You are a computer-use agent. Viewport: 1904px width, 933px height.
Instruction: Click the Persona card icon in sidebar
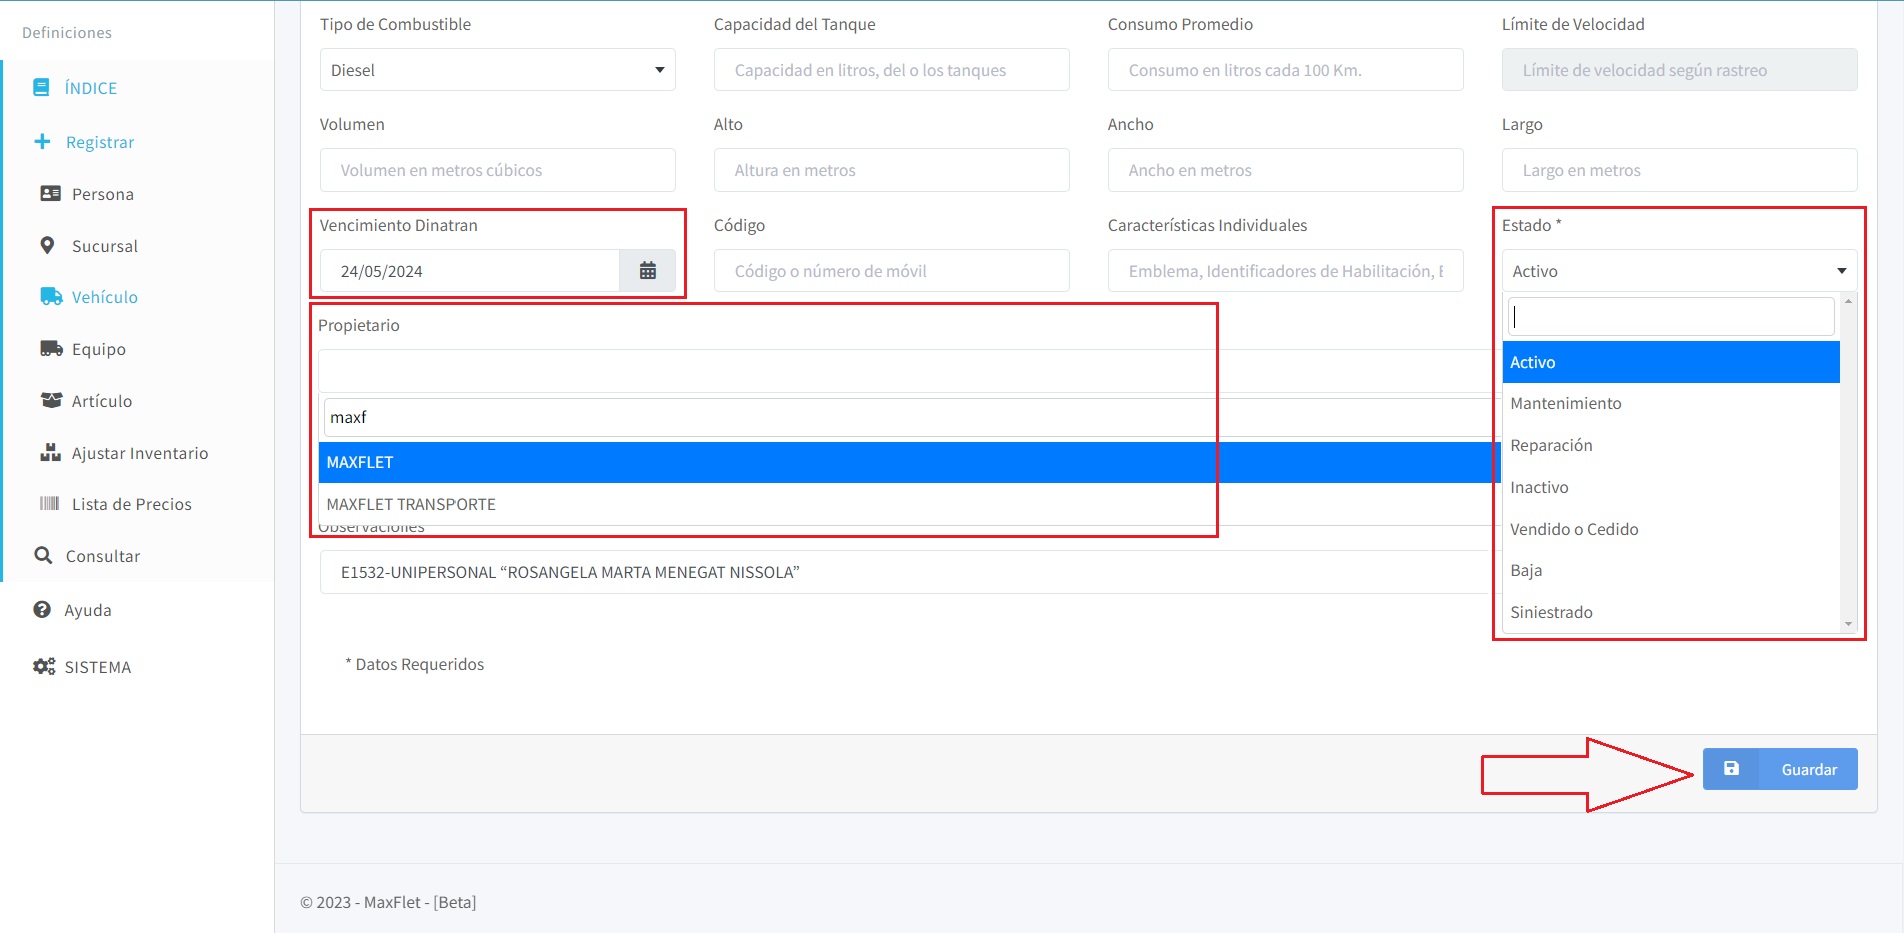click(x=50, y=194)
